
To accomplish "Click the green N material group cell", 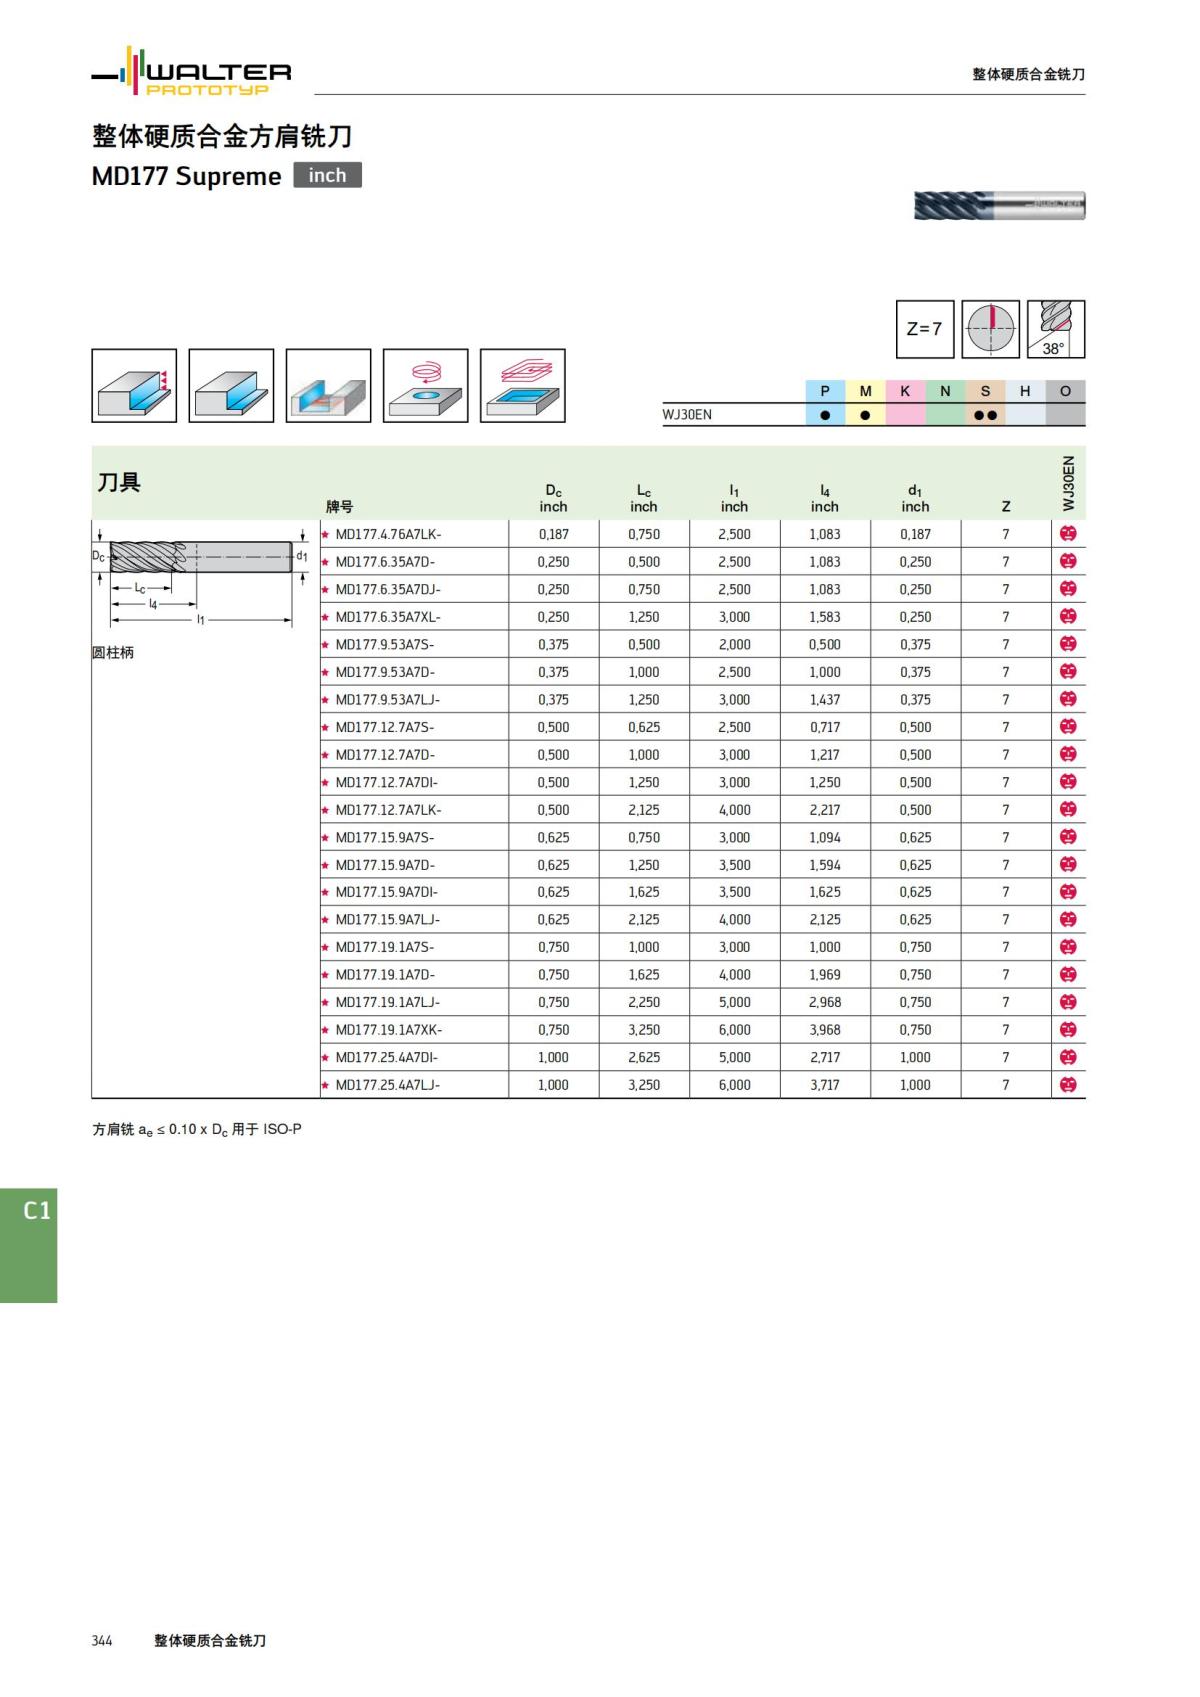I will pyautogui.click(x=945, y=391).
